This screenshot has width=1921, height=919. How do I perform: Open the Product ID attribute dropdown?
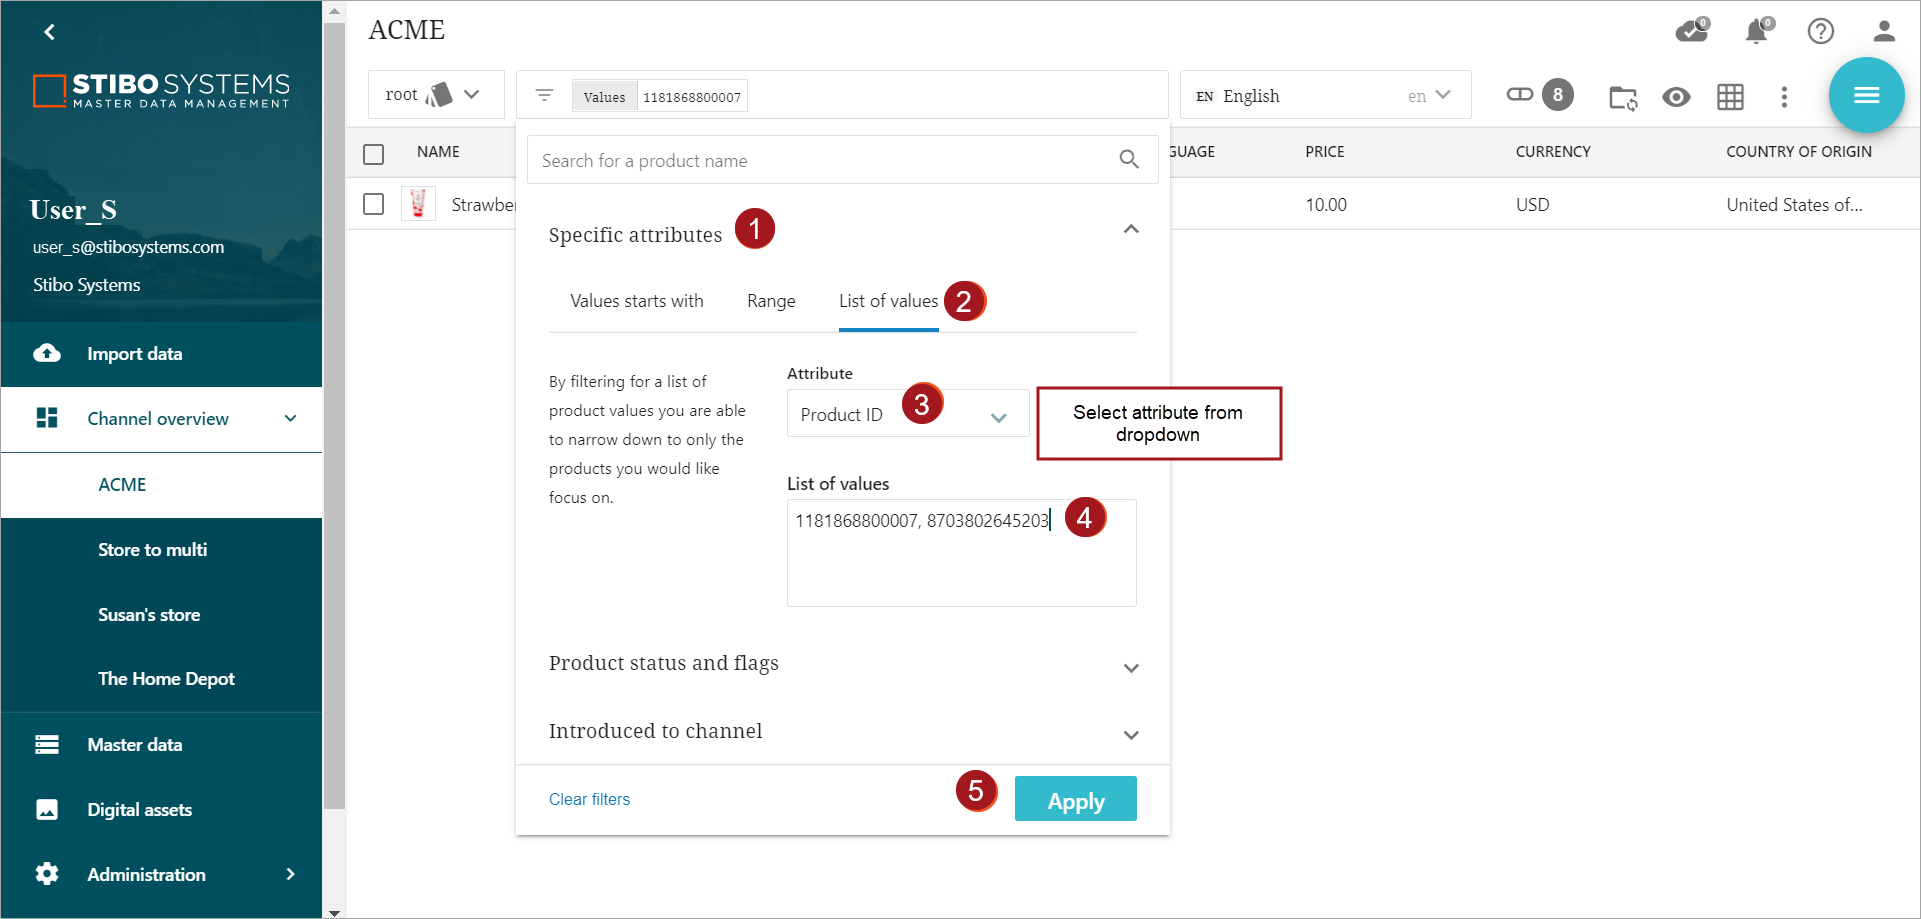[x=907, y=414]
